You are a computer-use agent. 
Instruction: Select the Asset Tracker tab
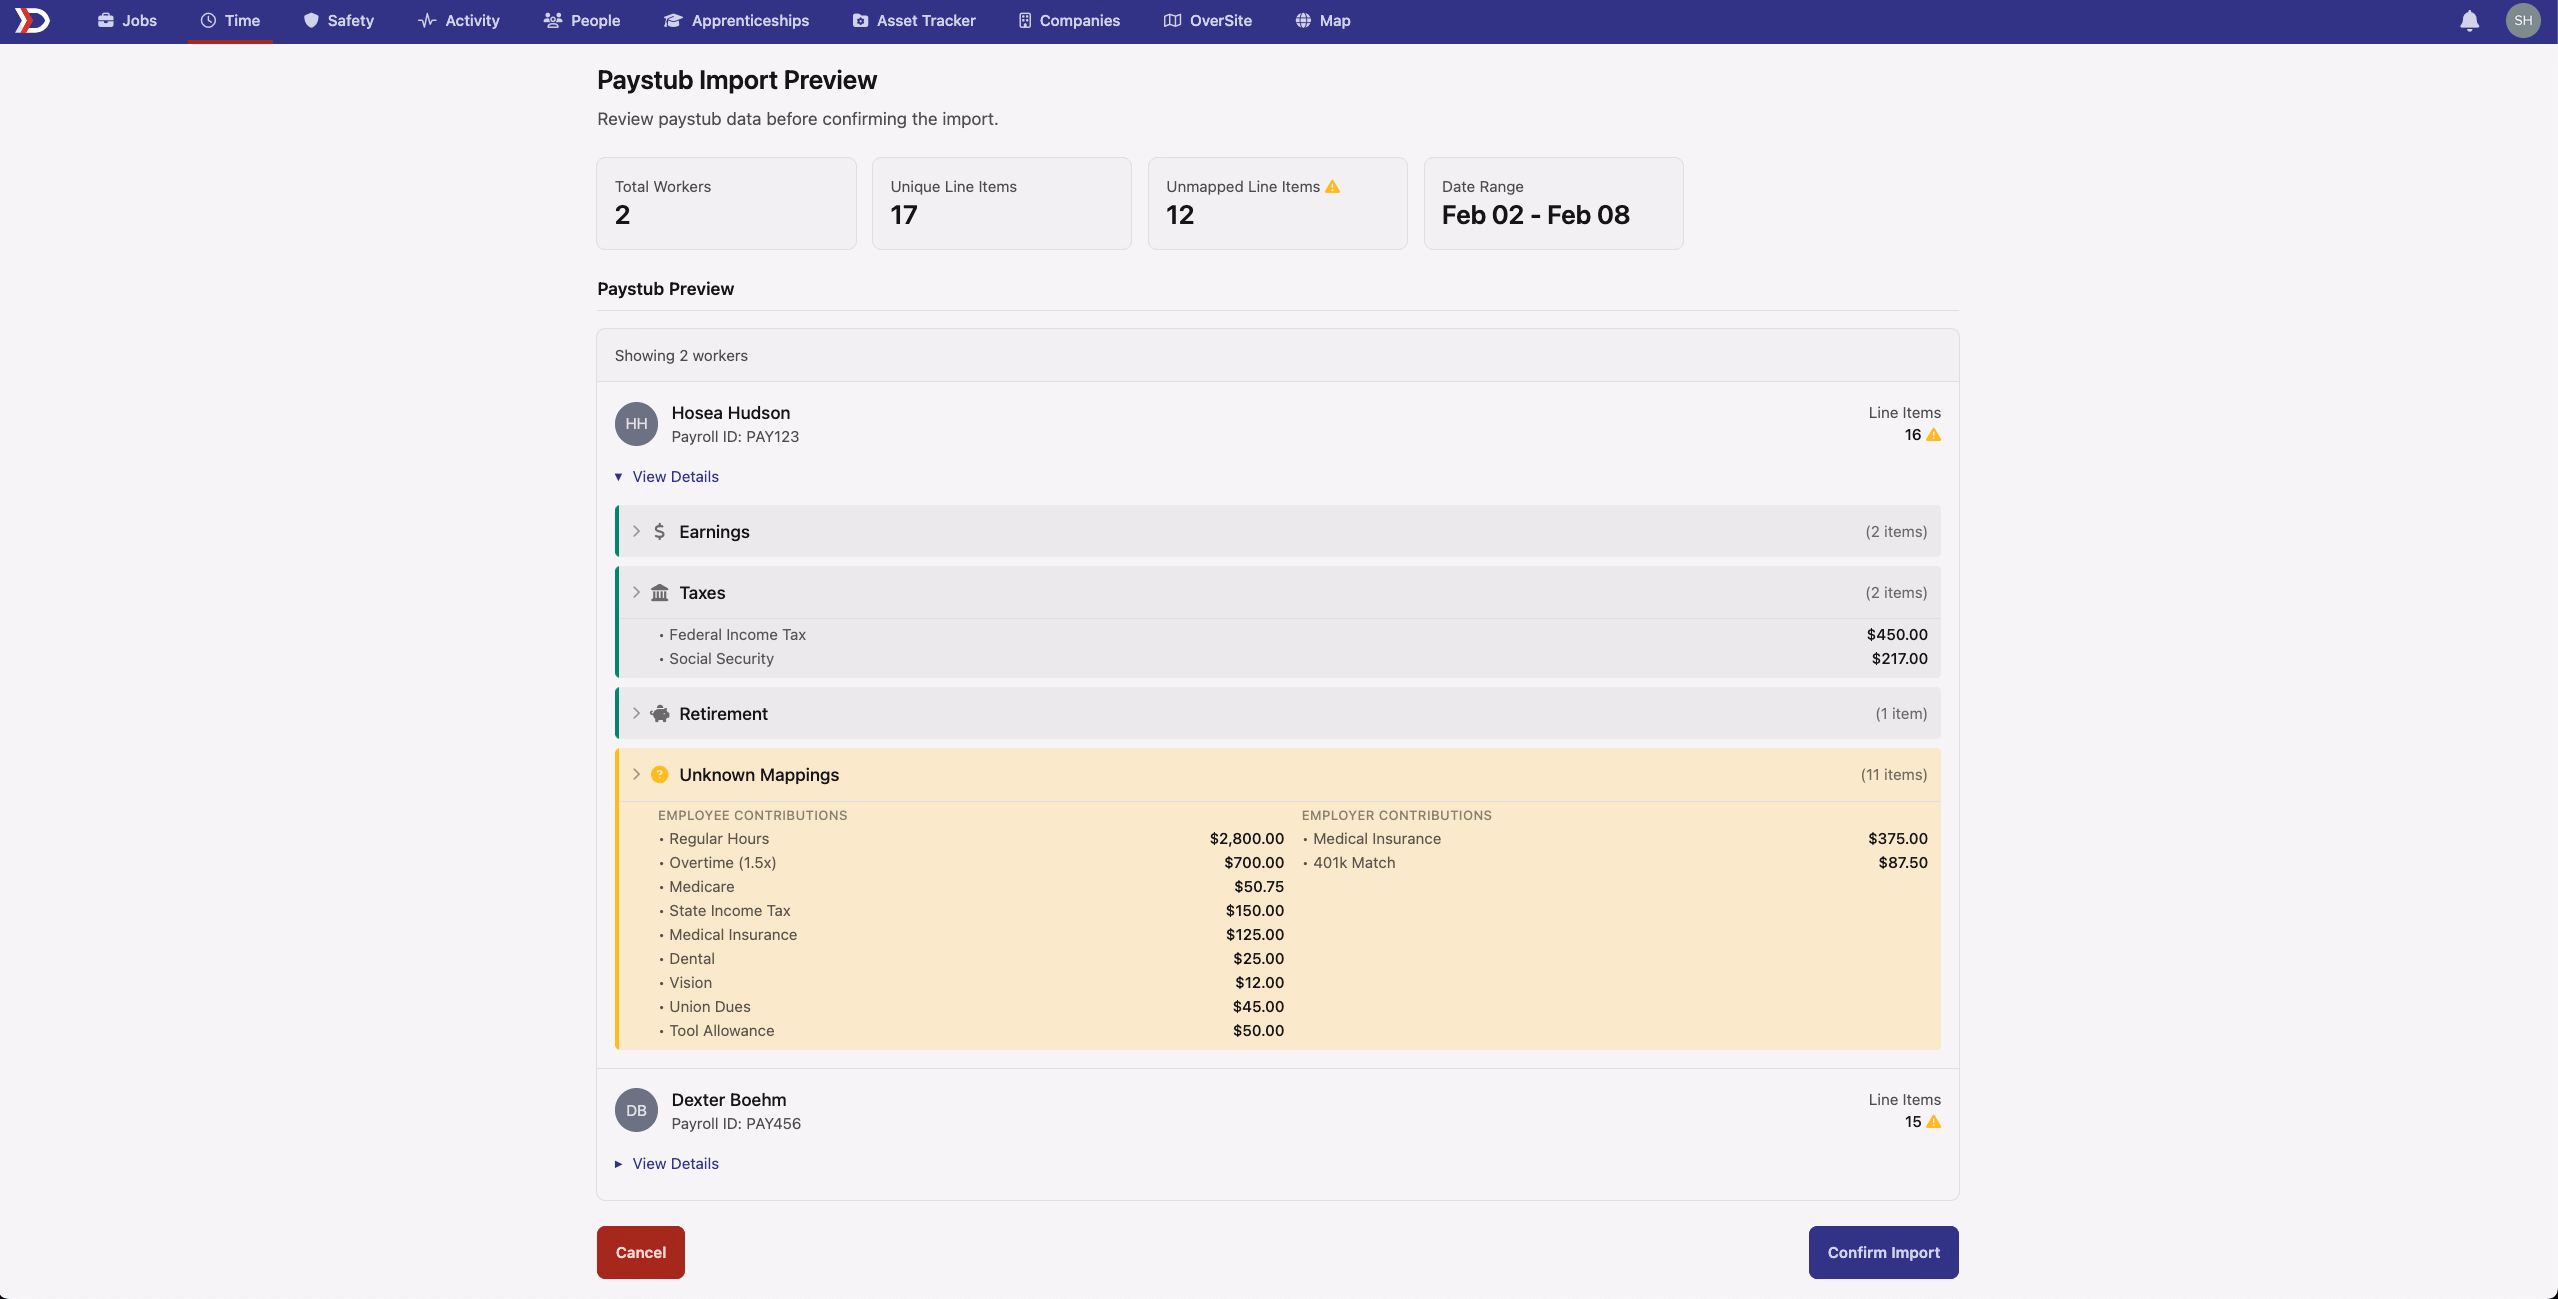[x=914, y=20]
